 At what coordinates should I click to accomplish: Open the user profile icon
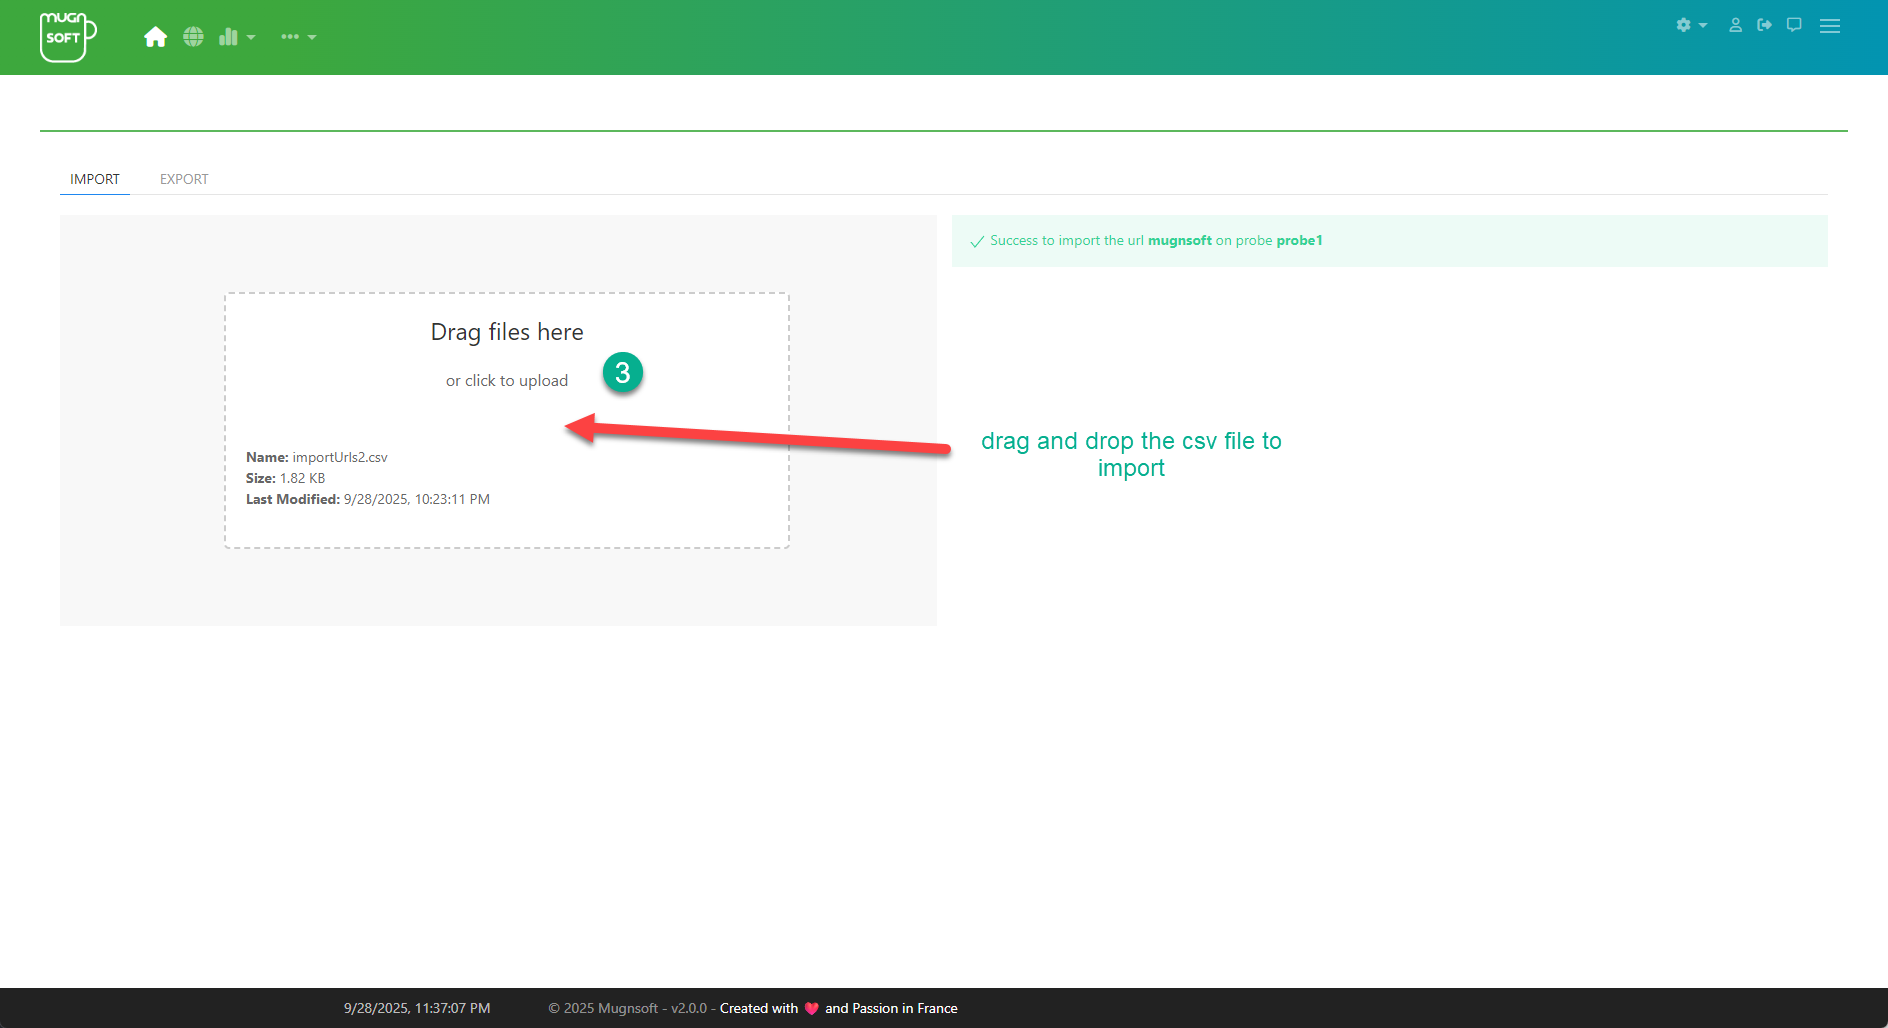pyautogui.click(x=1735, y=25)
